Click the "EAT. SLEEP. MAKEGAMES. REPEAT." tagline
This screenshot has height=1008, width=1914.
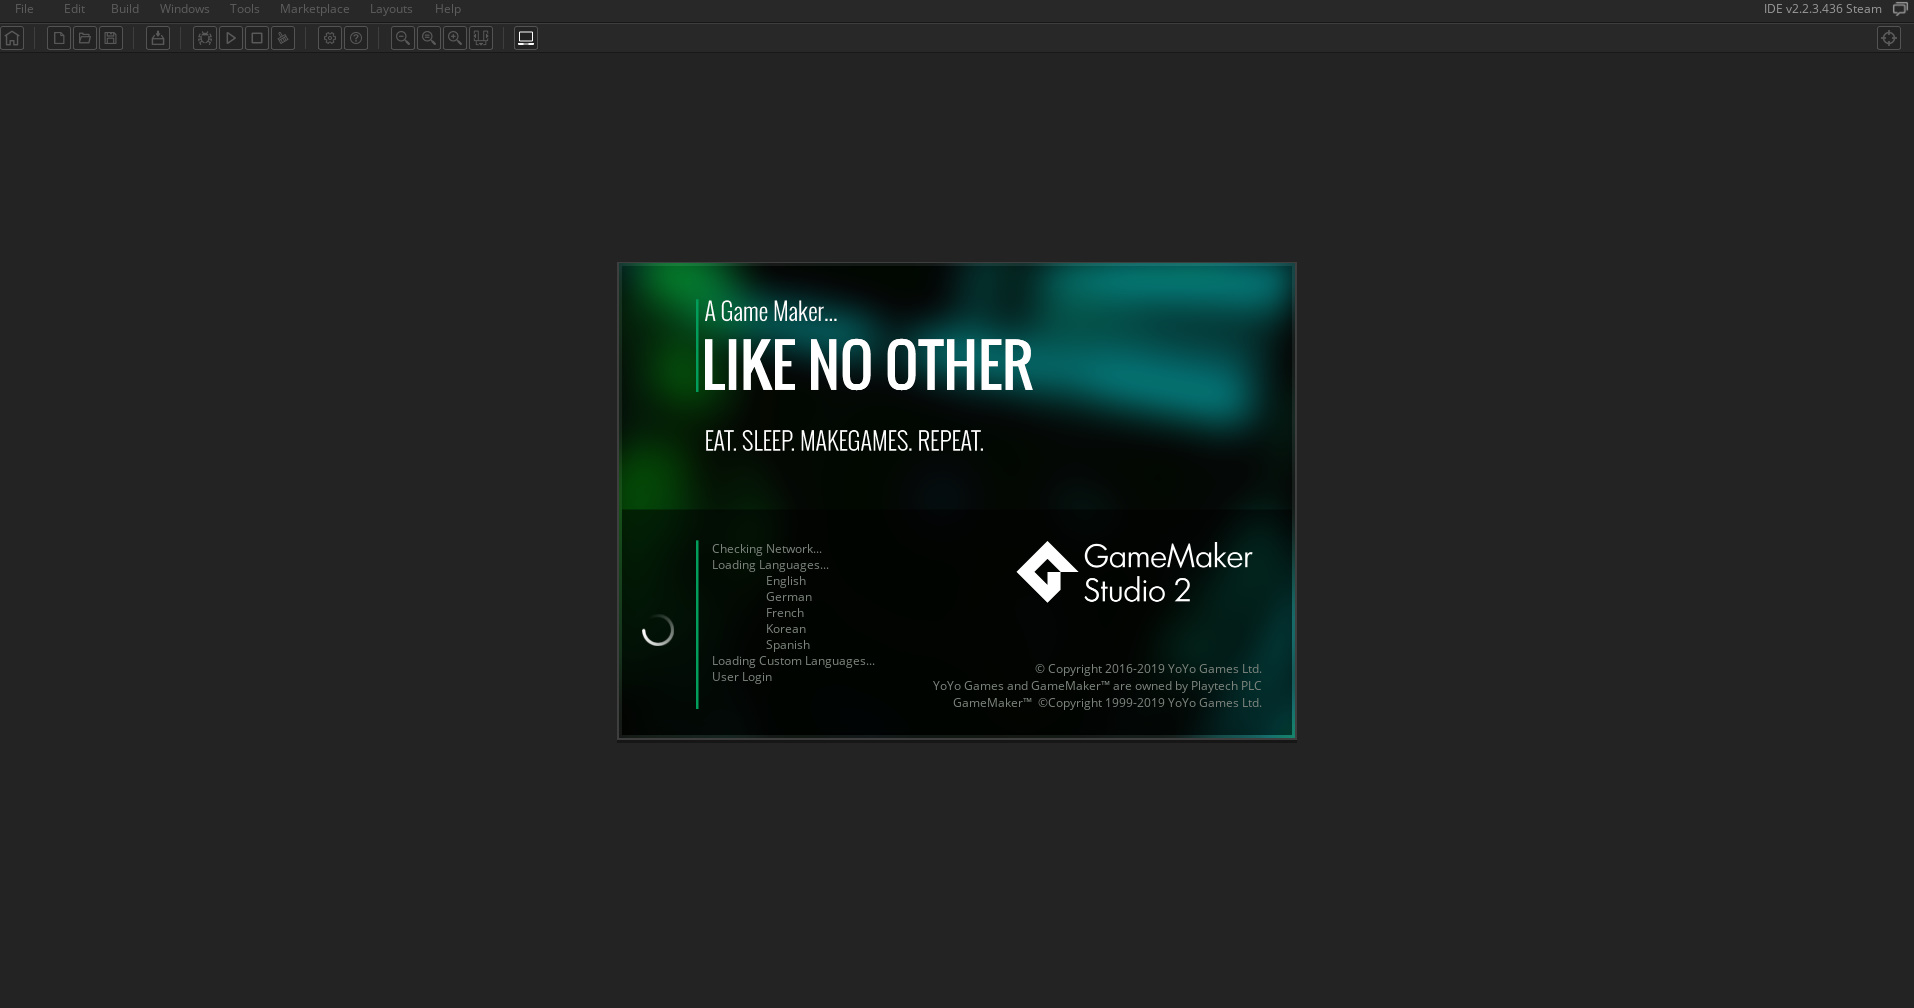pyautogui.click(x=844, y=441)
